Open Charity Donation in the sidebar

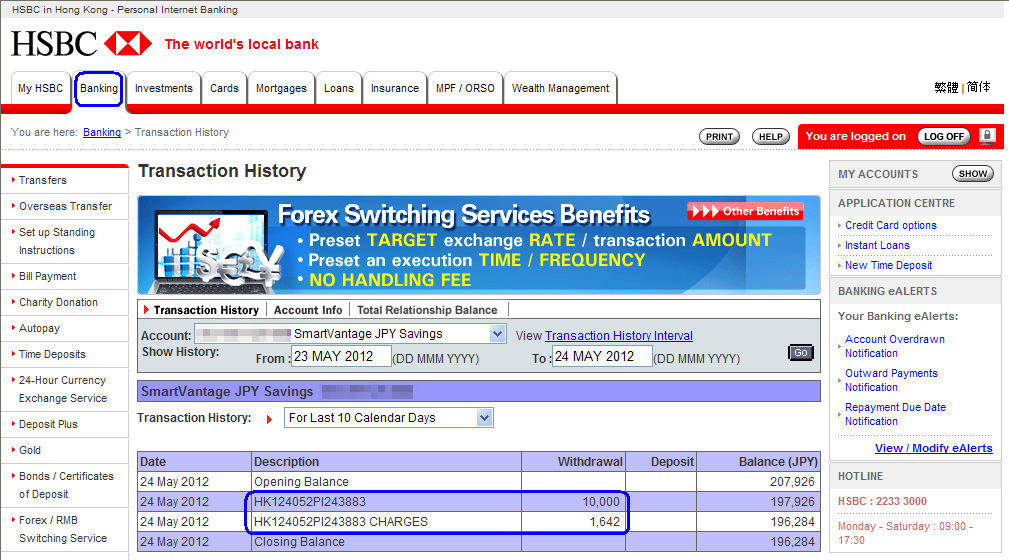[58, 302]
